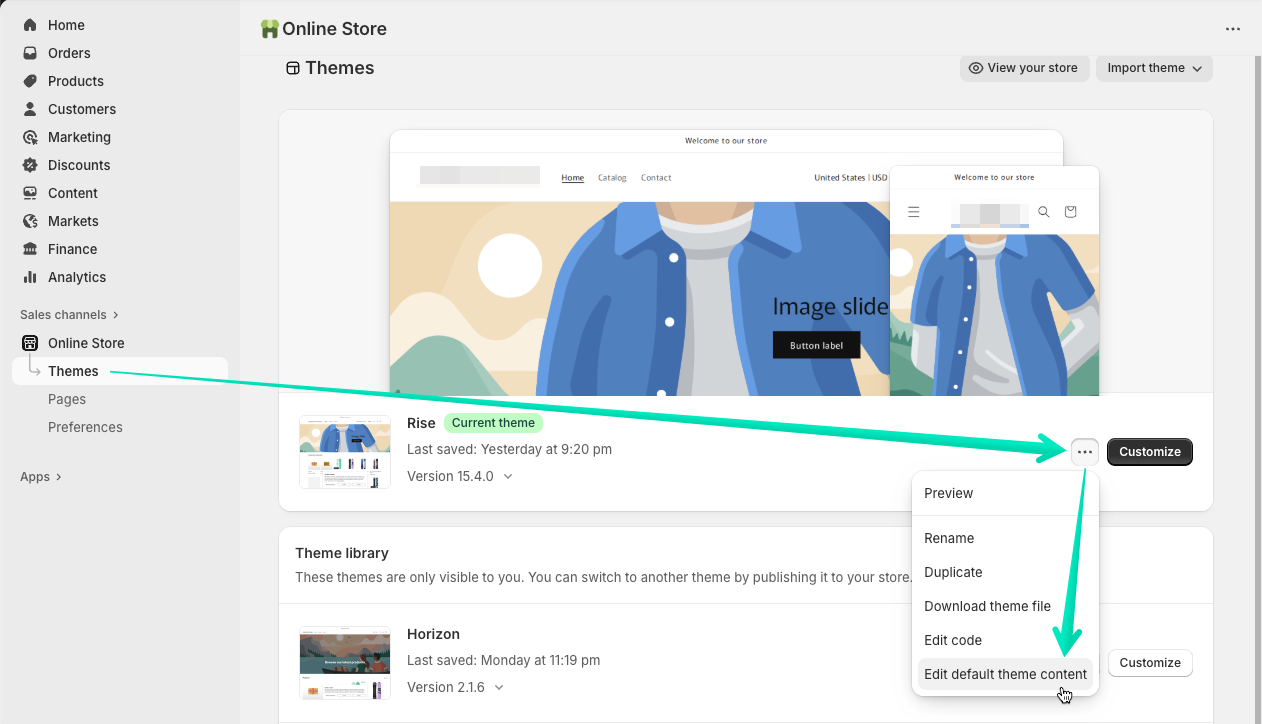Expand Horizon Version 2.1.6 dropdown
1262x724 pixels.
(x=455, y=687)
